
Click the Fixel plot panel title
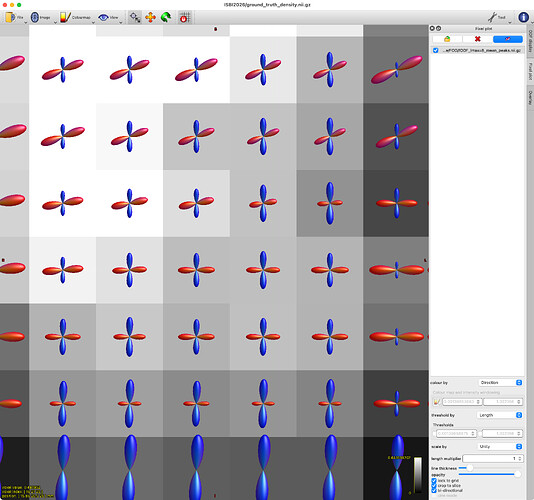click(483, 29)
